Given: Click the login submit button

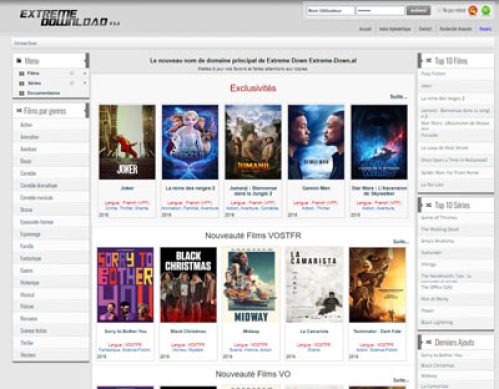Looking at the screenshot, I should point(418,11).
